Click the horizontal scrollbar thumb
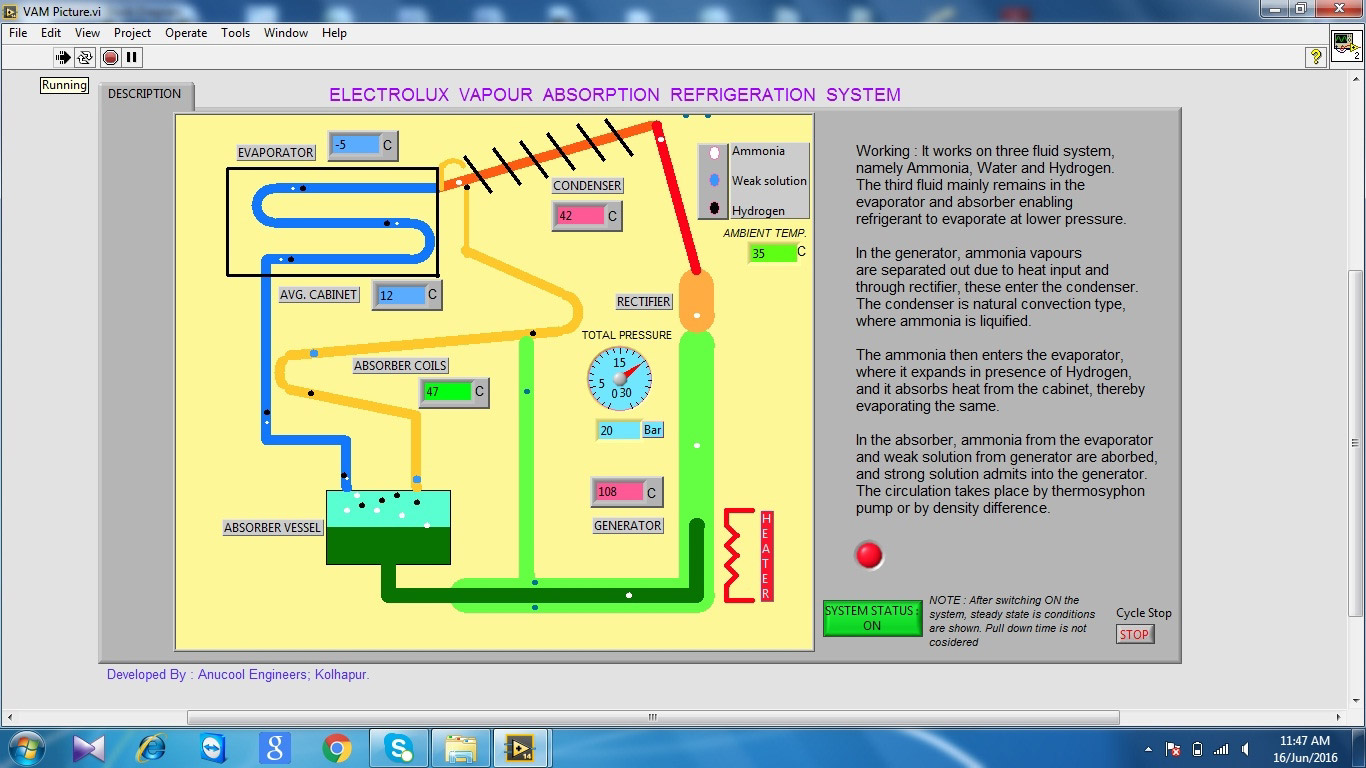The image size is (1366, 768). 653,717
